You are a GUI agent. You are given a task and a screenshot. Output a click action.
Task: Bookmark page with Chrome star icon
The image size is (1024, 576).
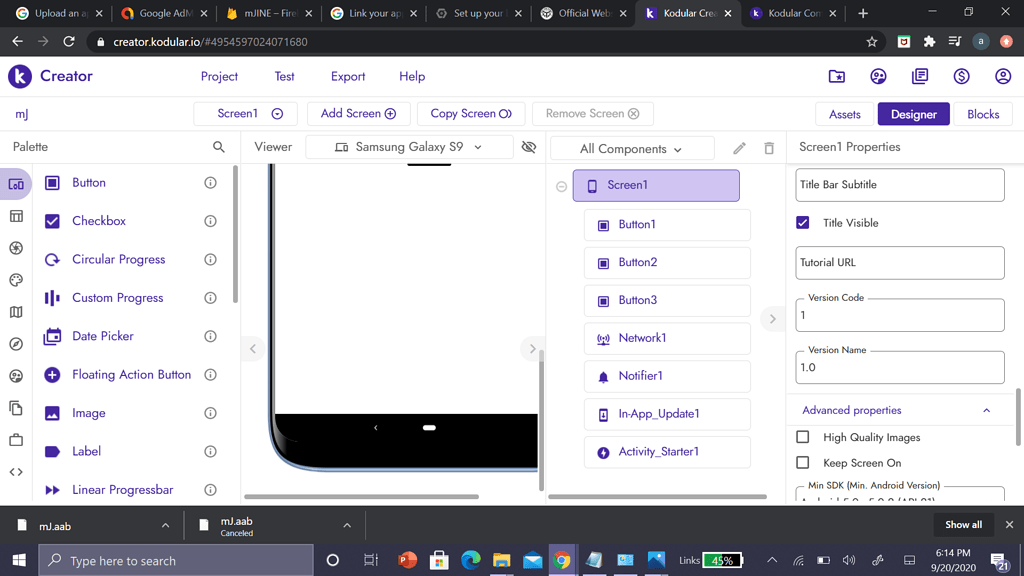[872, 42]
